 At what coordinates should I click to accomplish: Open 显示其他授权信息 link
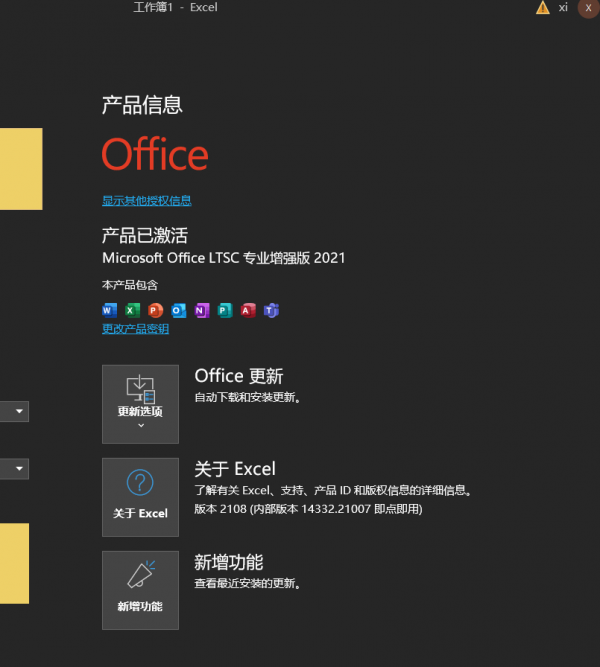[x=147, y=201]
